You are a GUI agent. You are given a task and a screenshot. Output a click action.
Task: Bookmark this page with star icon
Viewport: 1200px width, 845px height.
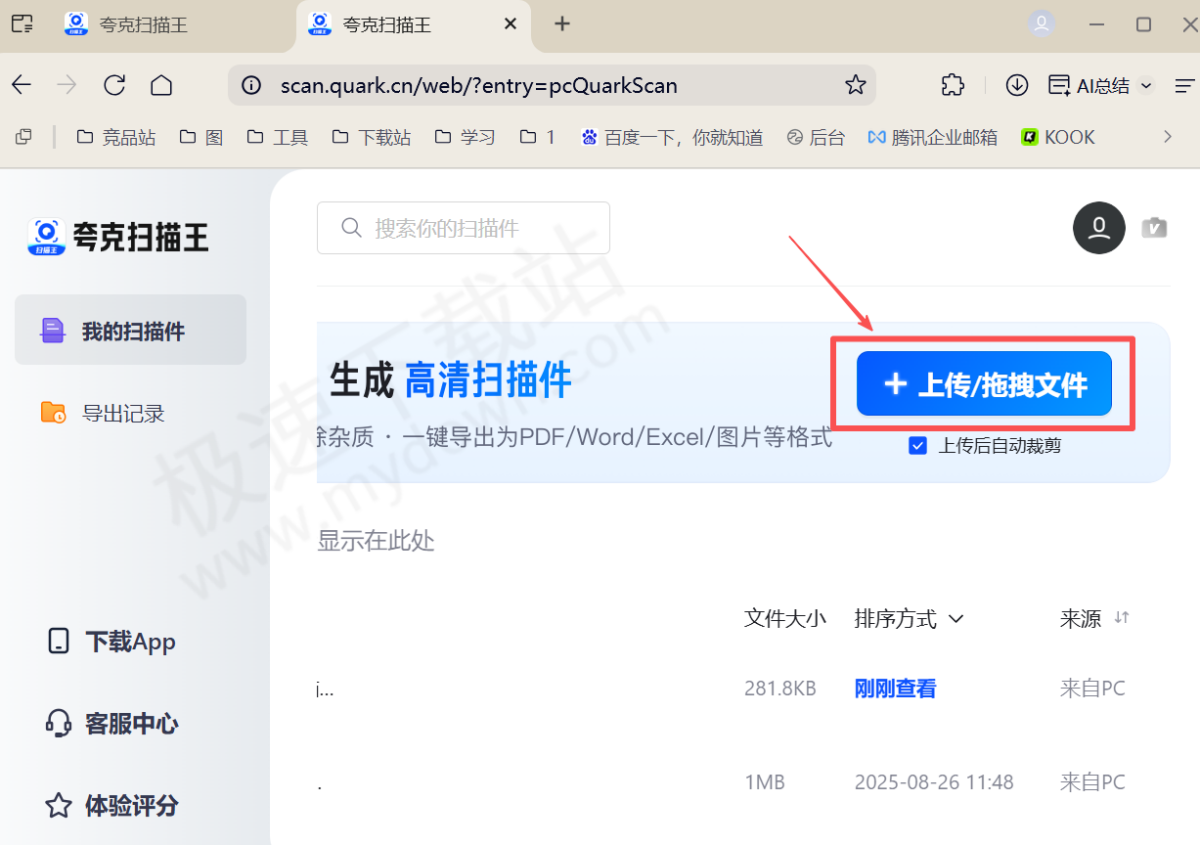(855, 85)
